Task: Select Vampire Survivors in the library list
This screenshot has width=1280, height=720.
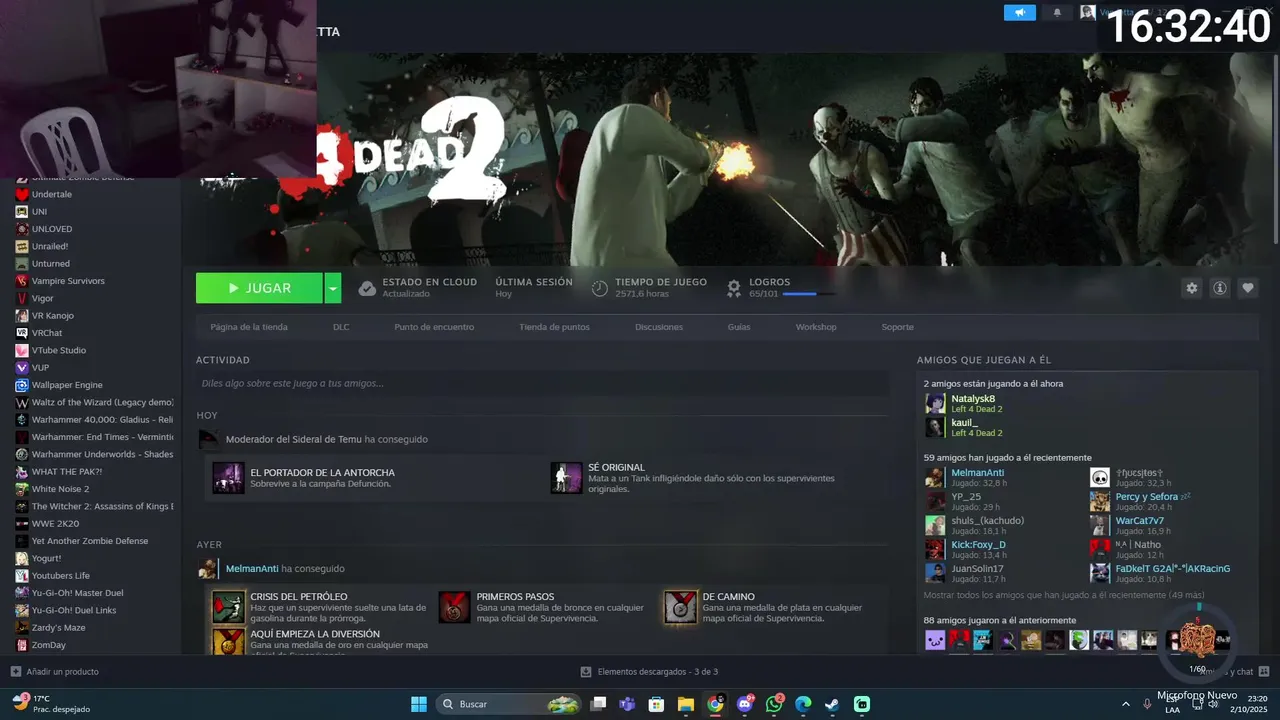Action: point(68,281)
